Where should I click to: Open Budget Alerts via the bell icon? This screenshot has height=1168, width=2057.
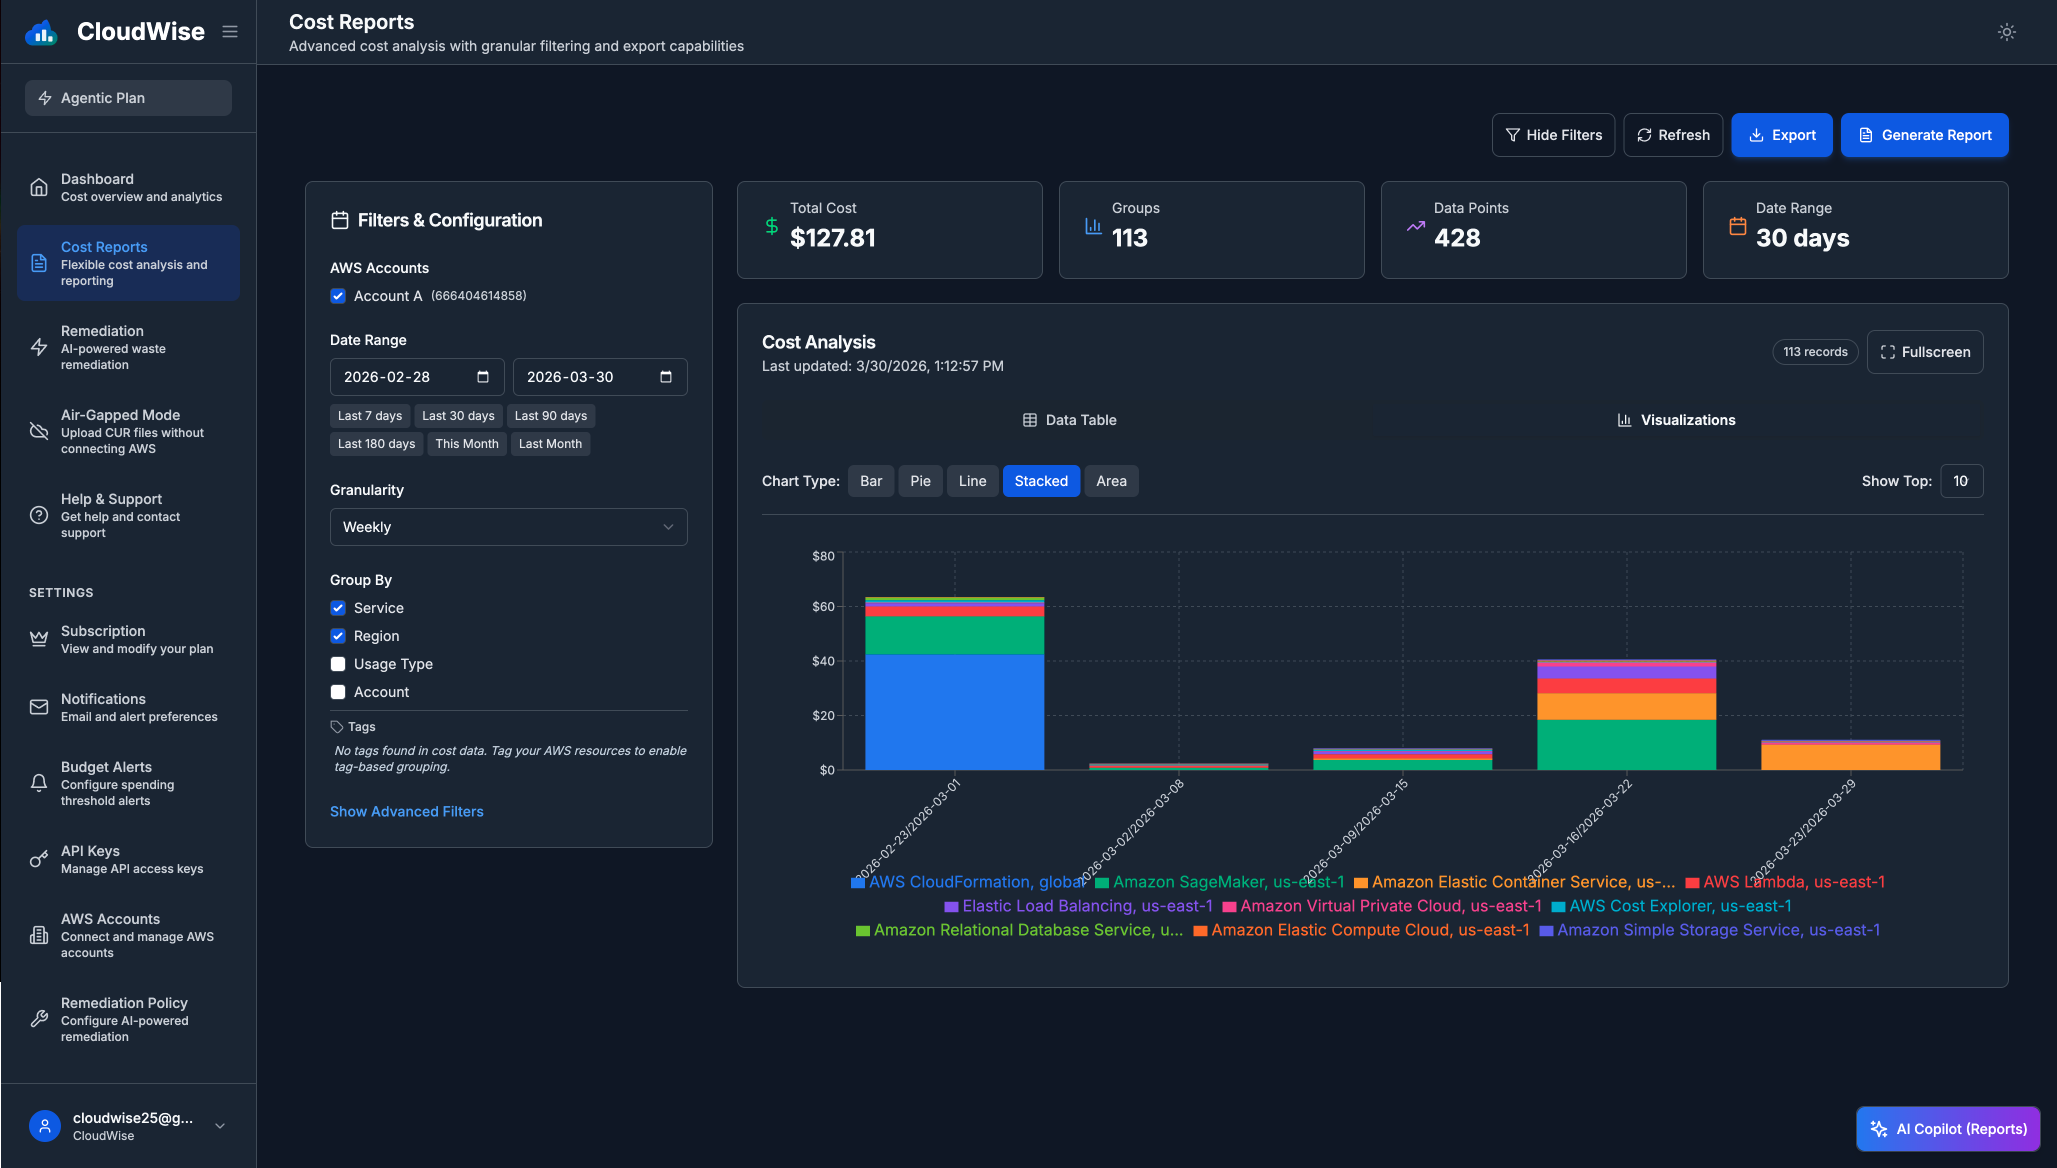(x=39, y=783)
